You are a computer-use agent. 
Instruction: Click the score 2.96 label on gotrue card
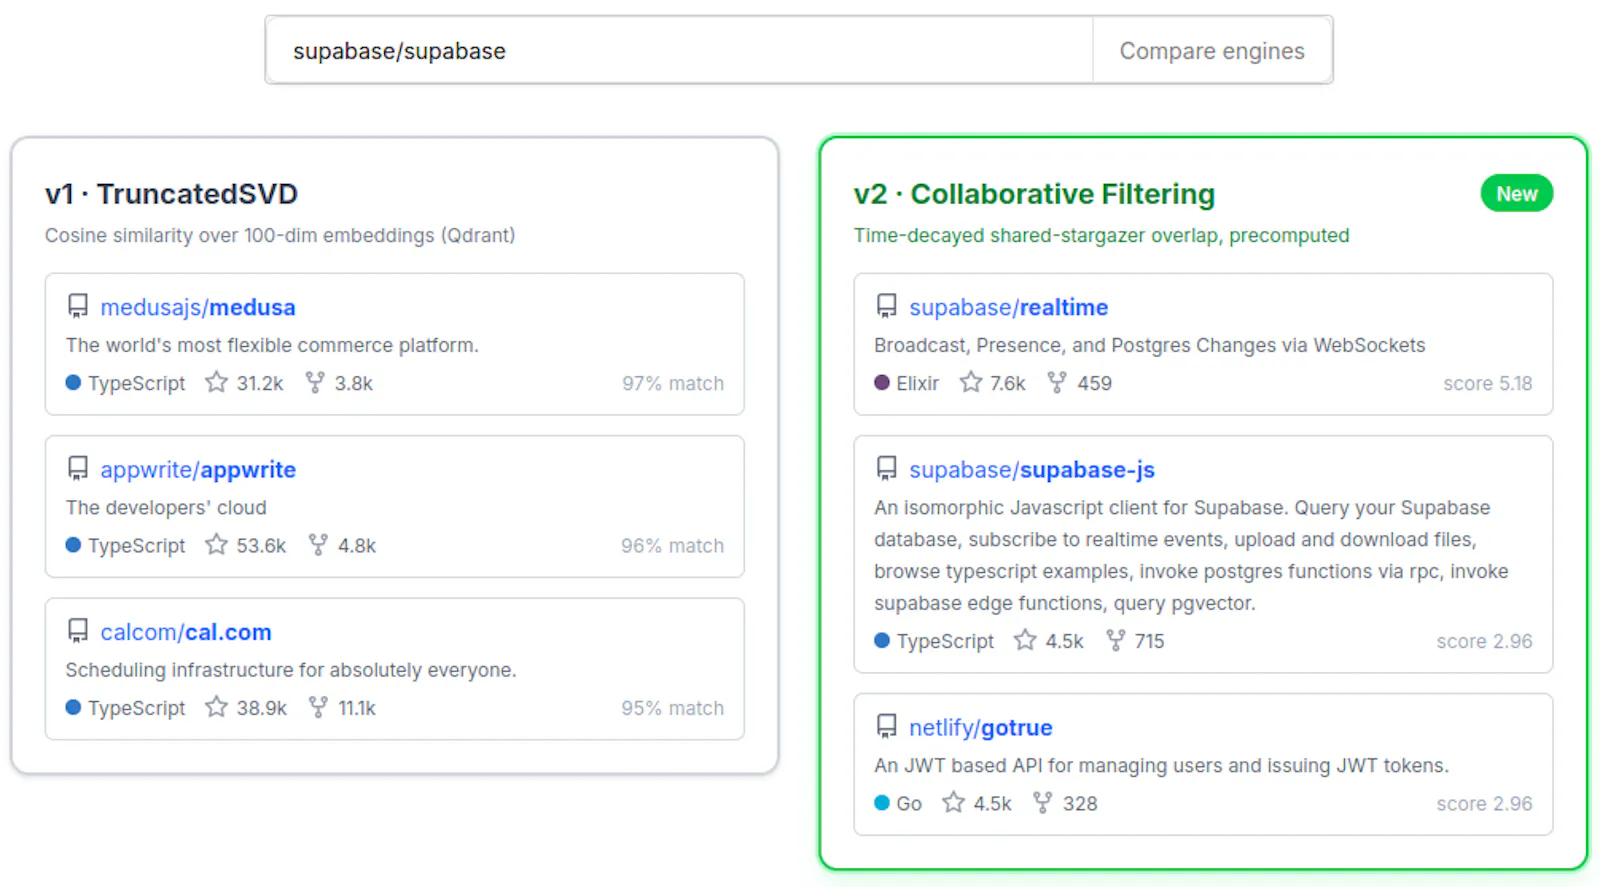pos(1485,803)
